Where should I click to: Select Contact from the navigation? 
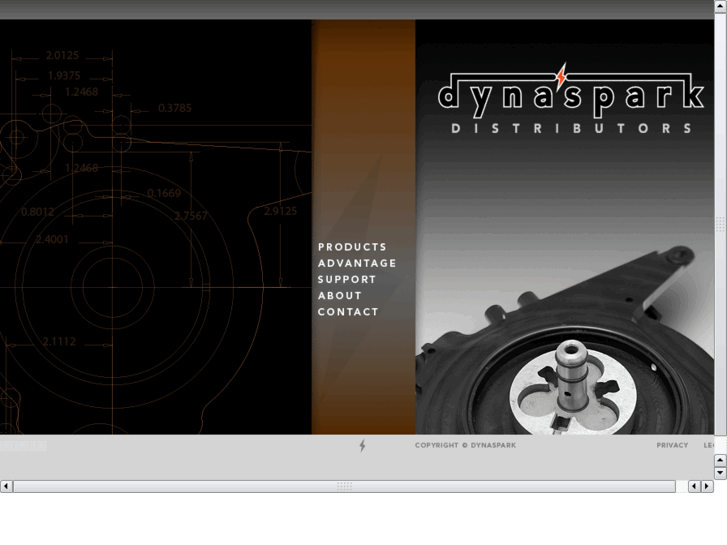348,312
